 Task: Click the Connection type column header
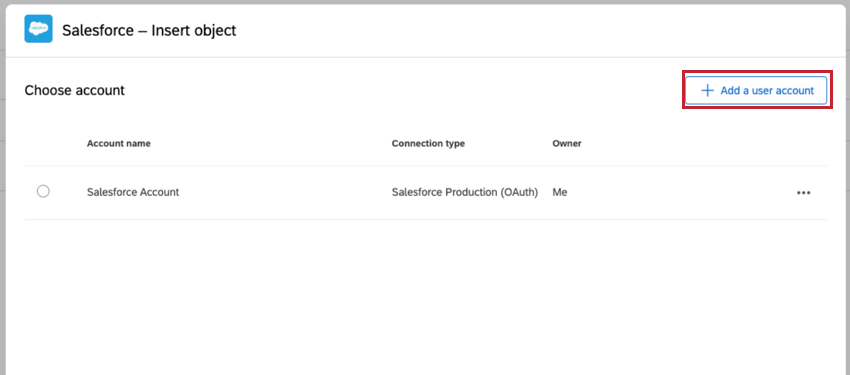coord(428,144)
